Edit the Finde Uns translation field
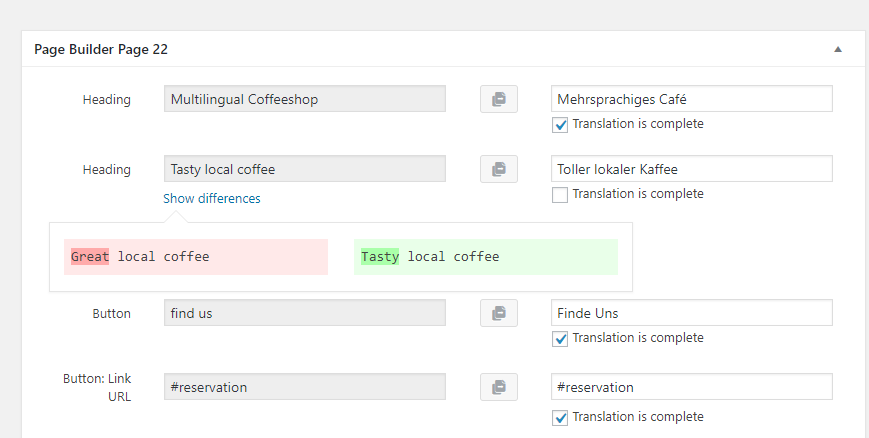 pyautogui.click(x=692, y=313)
